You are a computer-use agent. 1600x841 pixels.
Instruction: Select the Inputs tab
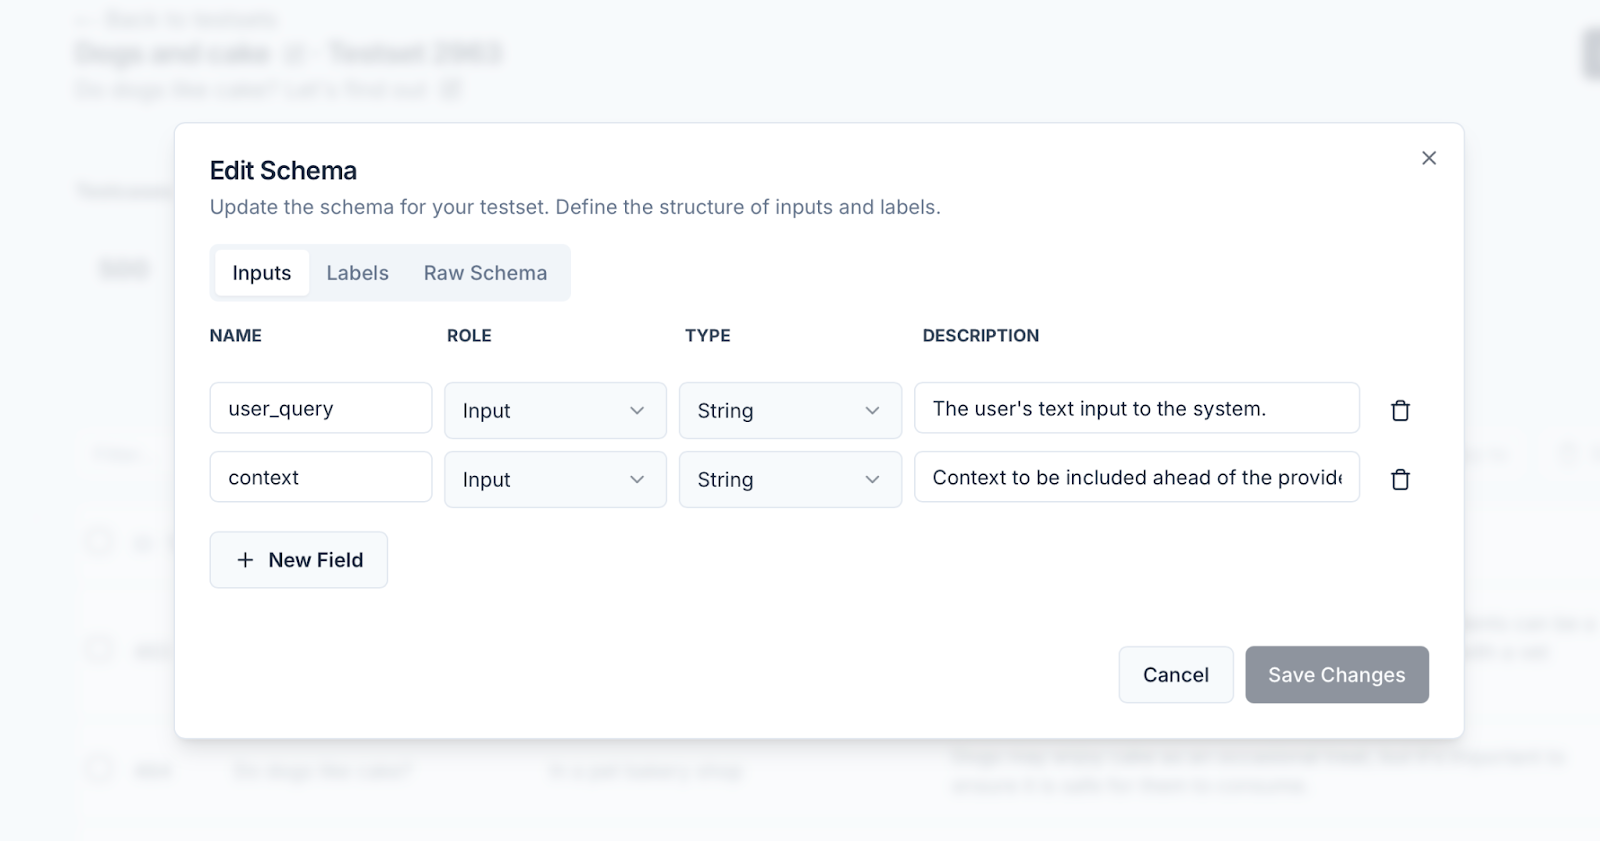262,273
